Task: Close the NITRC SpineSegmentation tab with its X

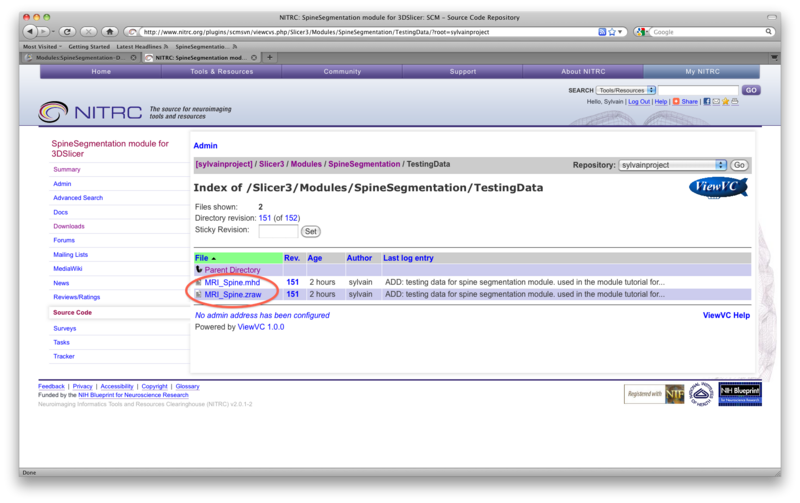Action: pyautogui.click(x=254, y=58)
